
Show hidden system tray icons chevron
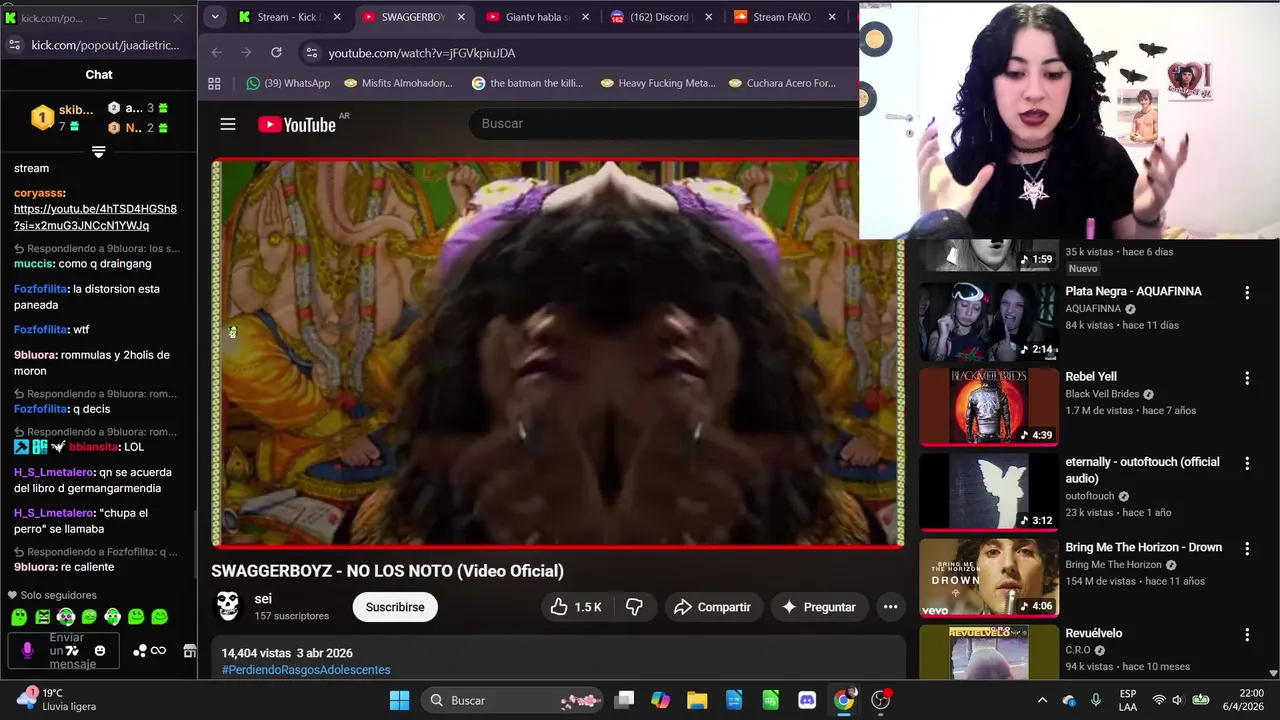pyautogui.click(x=1042, y=700)
